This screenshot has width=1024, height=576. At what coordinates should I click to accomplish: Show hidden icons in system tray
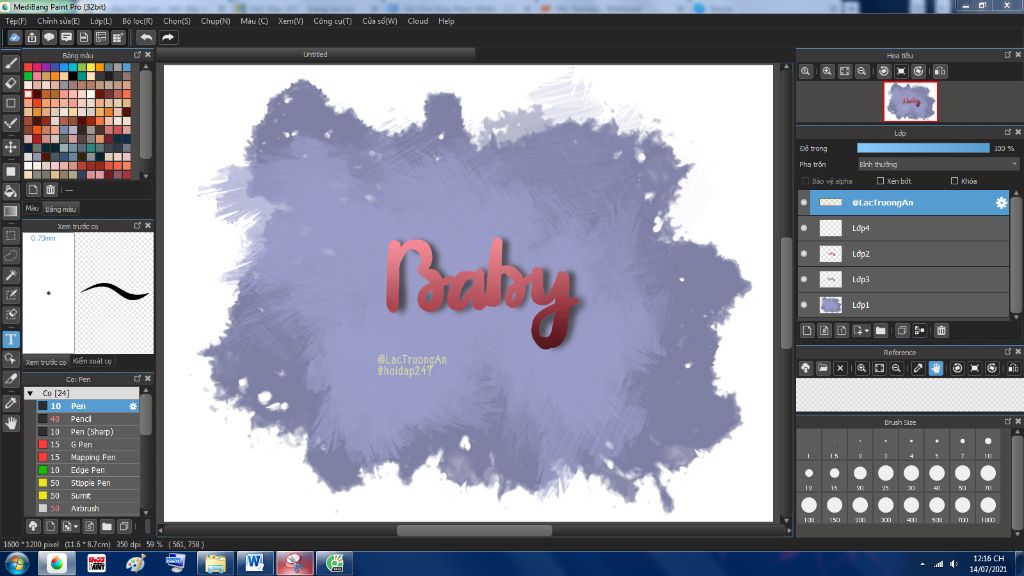click(x=922, y=564)
